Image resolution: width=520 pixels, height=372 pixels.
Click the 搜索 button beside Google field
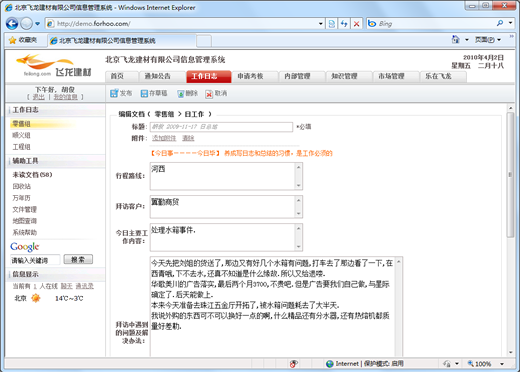point(78,259)
